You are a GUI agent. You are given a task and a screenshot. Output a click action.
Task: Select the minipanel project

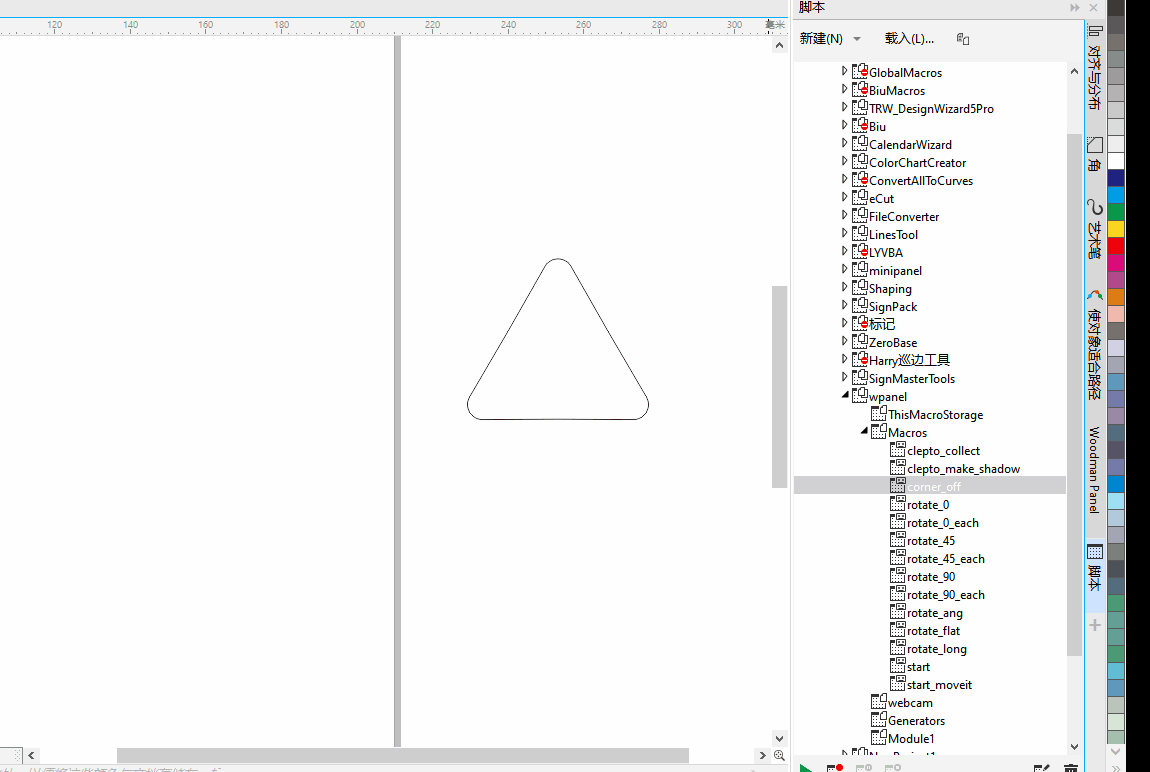pos(895,271)
